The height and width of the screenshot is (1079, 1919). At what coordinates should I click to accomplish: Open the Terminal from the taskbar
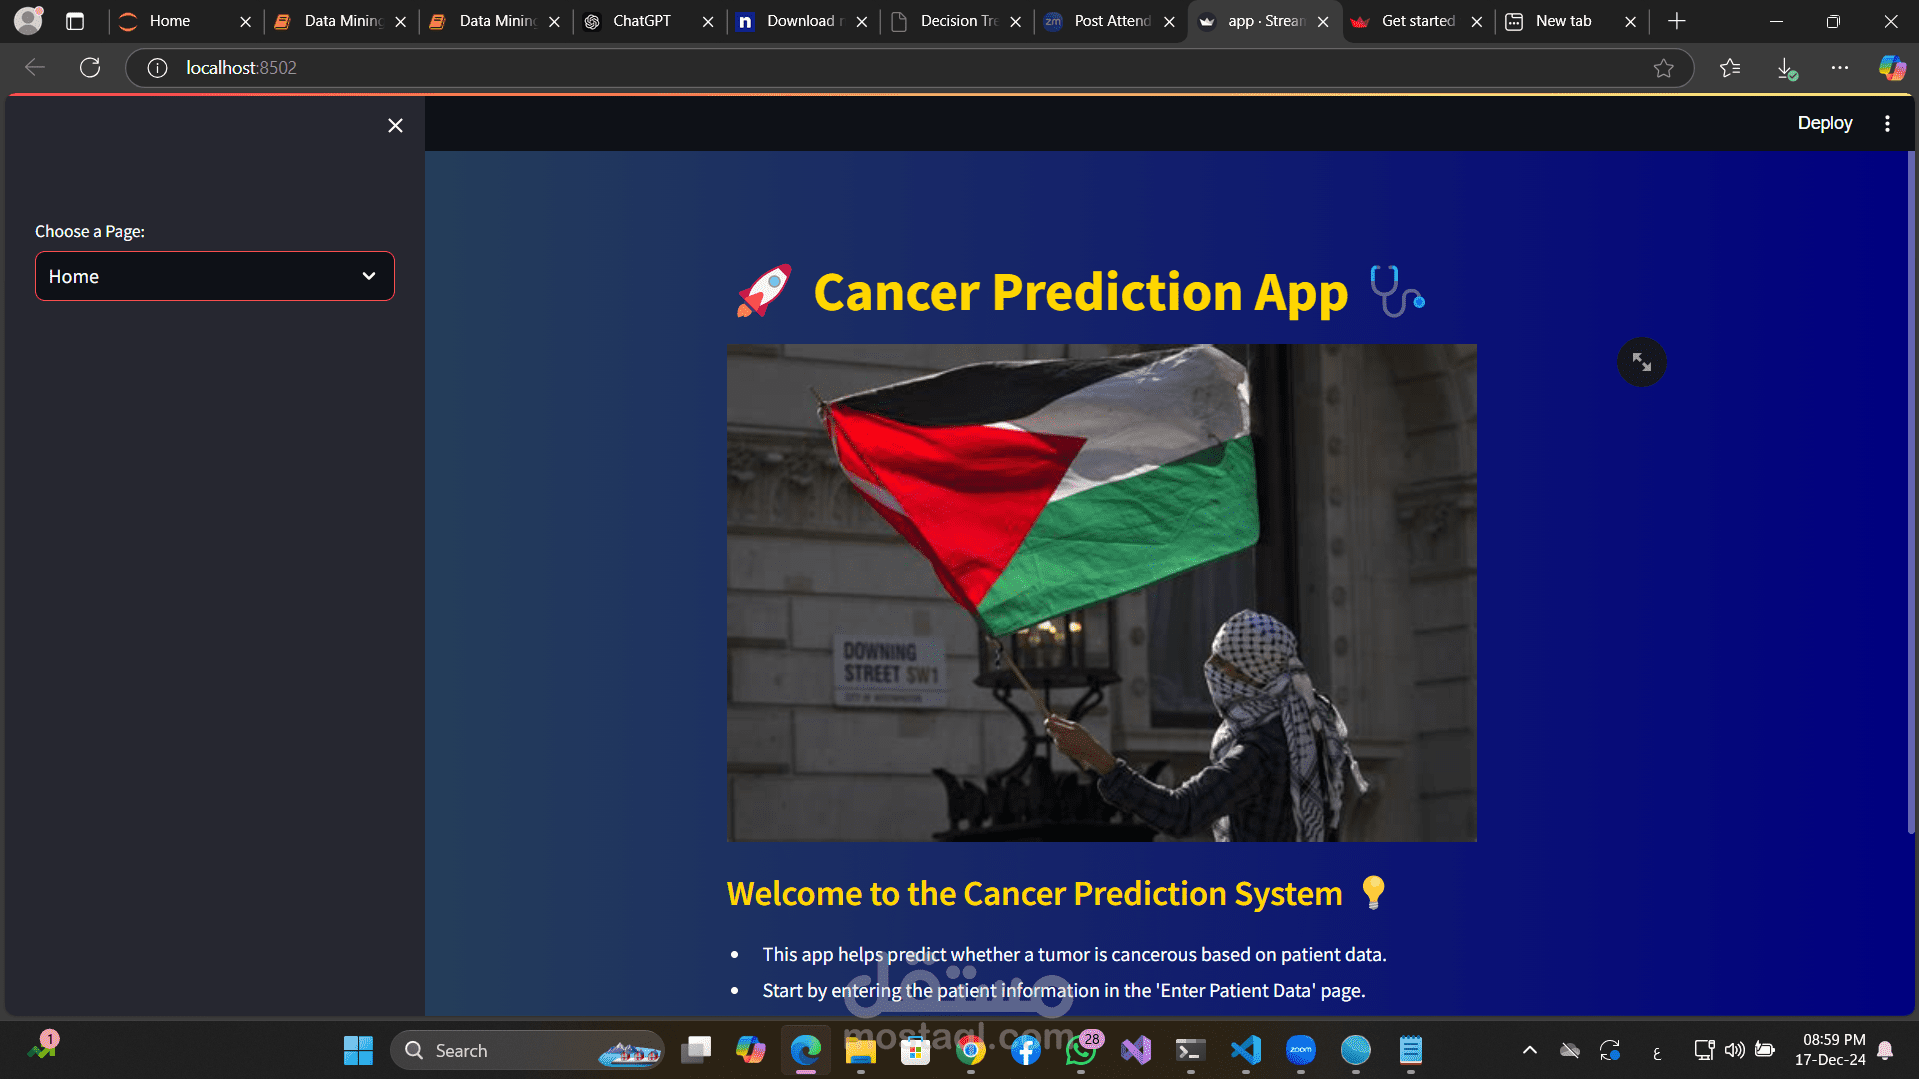[1191, 1050]
